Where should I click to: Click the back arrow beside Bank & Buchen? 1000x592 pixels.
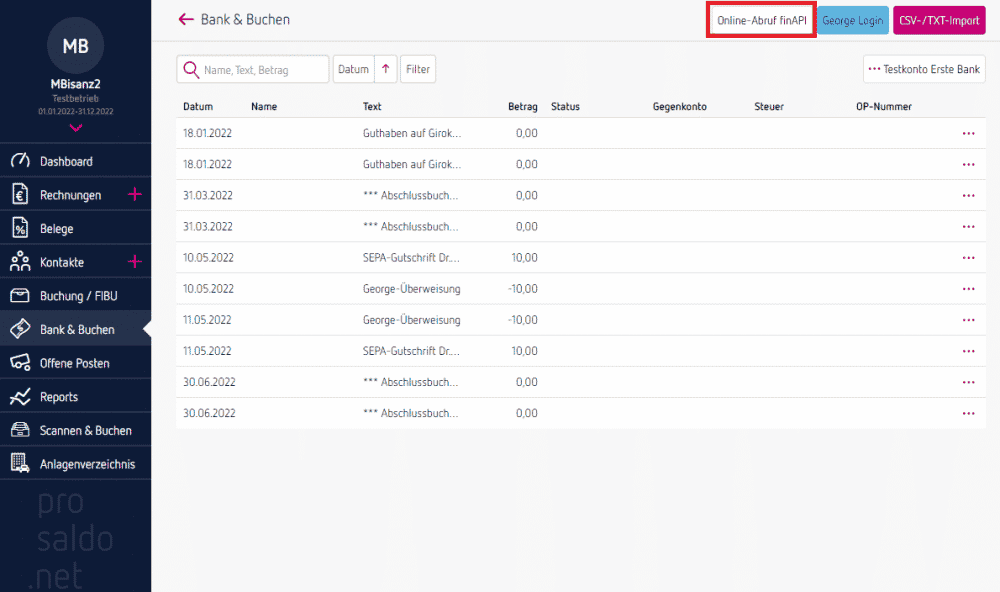pos(185,19)
